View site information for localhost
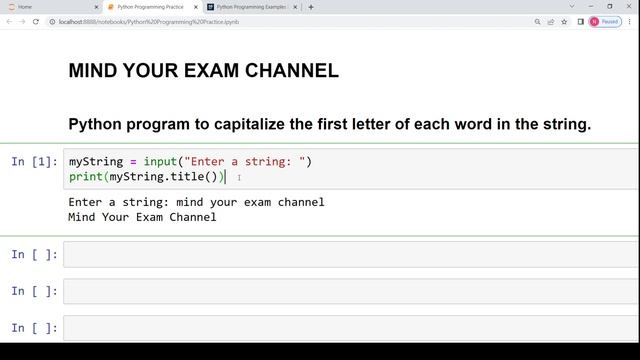 click(x=52, y=22)
